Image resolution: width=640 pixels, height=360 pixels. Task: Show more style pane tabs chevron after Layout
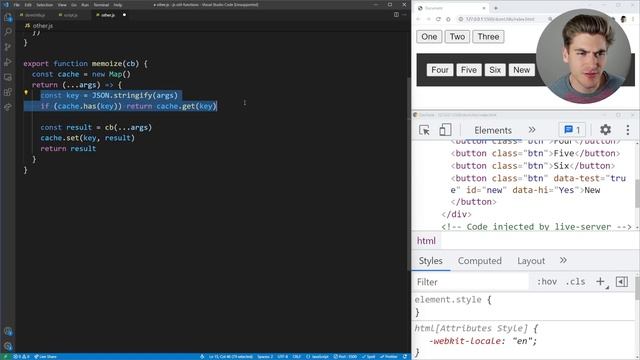563,260
